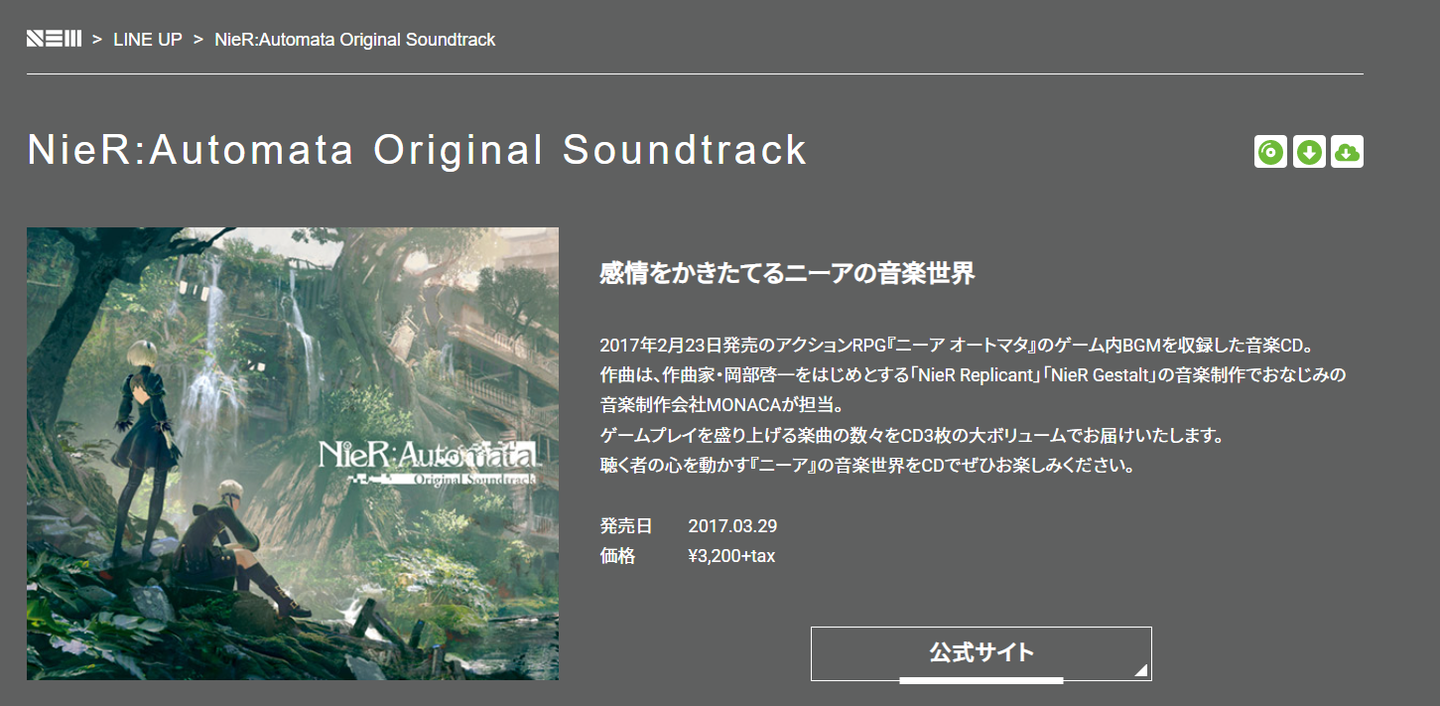The width and height of the screenshot is (1440, 706).
Task: Click the price ¥3,200+tax text
Action: click(732, 556)
